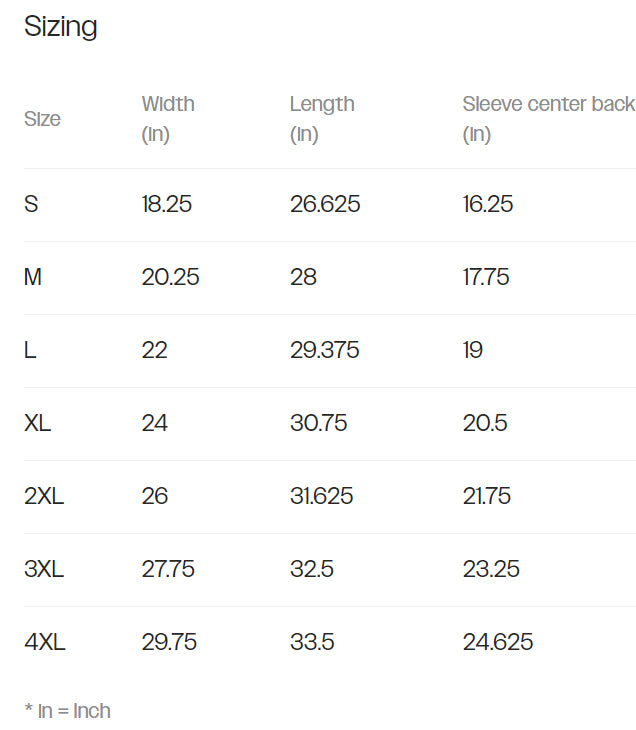This screenshot has width=636, height=730.
Task: Click the Sizing heading
Action: click(60, 27)
